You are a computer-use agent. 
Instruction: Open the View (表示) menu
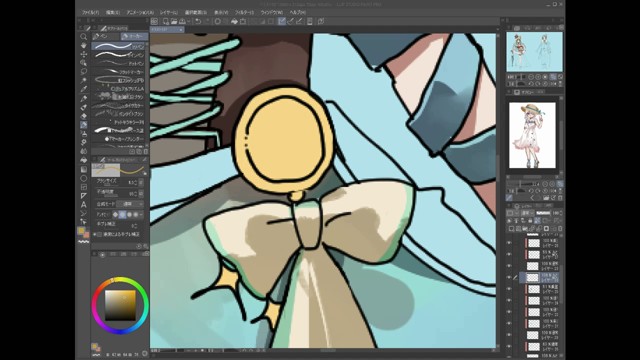point(221,13)
